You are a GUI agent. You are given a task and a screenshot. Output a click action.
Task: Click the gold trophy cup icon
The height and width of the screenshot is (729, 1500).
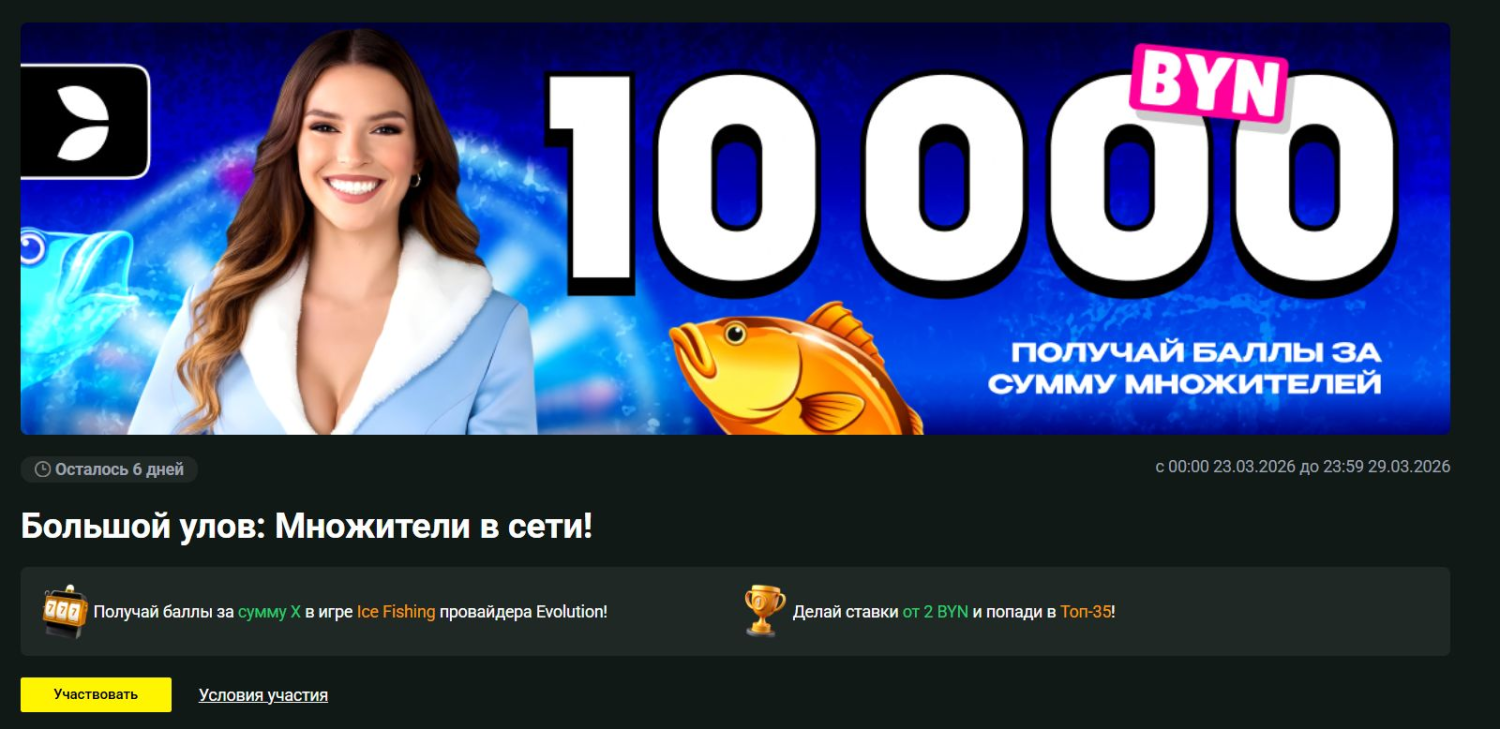(x=765, y=611)
